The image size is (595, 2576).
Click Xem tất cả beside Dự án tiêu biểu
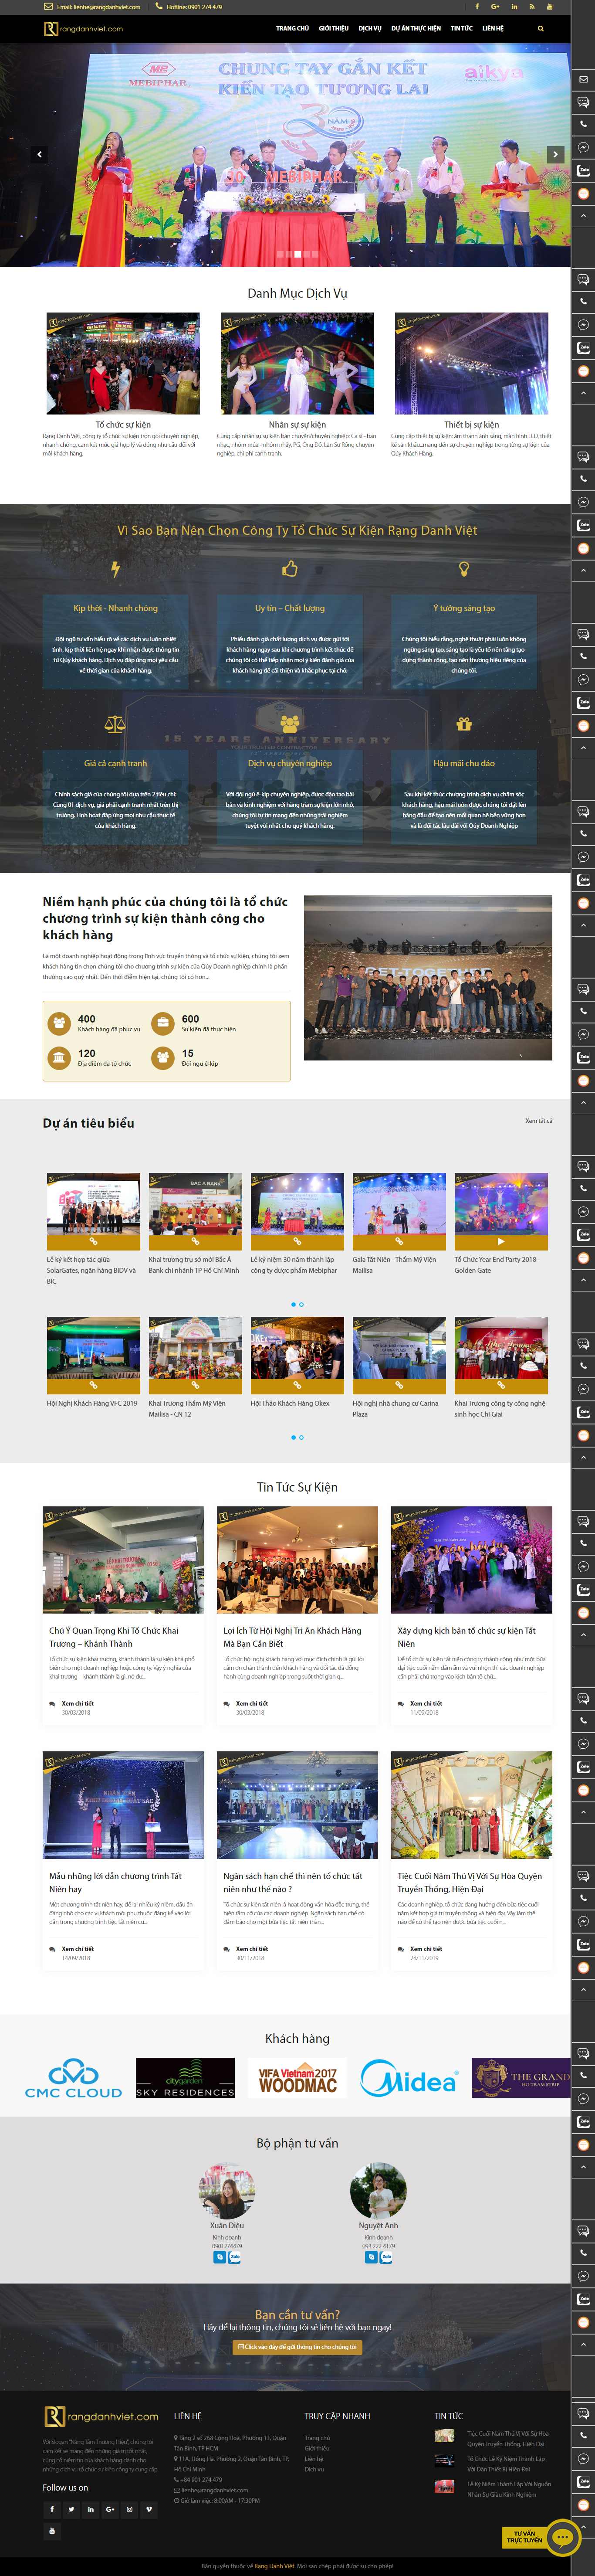click(x=538, y=1120)
